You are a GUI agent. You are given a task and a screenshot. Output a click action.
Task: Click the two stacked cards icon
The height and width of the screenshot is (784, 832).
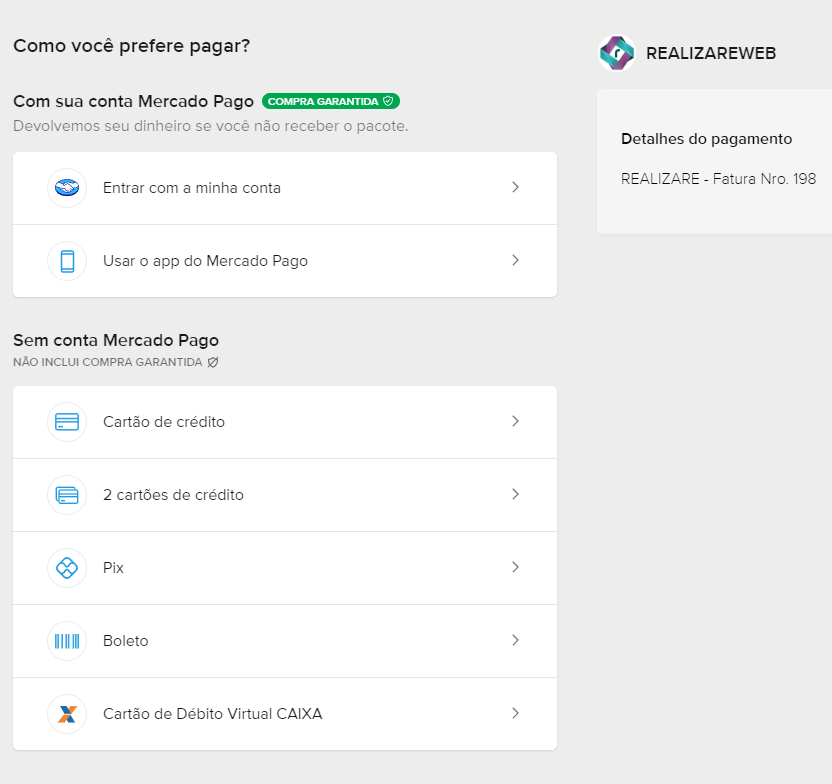click(x=67, y=495)
